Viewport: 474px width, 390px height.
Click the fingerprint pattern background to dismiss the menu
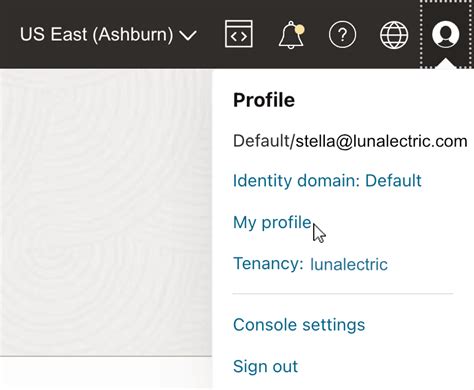106,212
